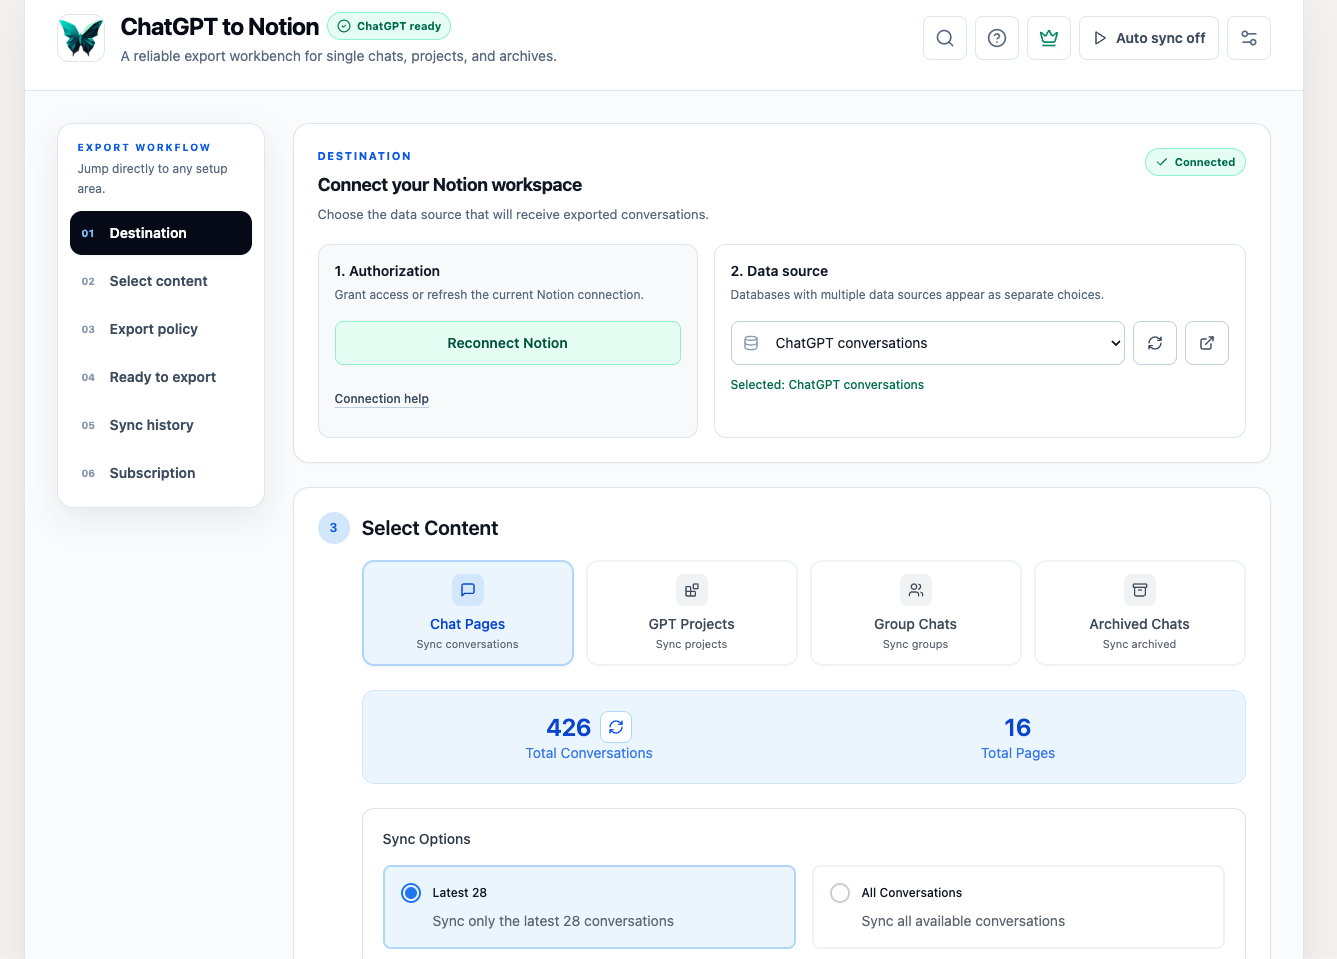Click '1. Authorization' heading
The width and height of the screenshot is (1337, 959).
(387, 271)
